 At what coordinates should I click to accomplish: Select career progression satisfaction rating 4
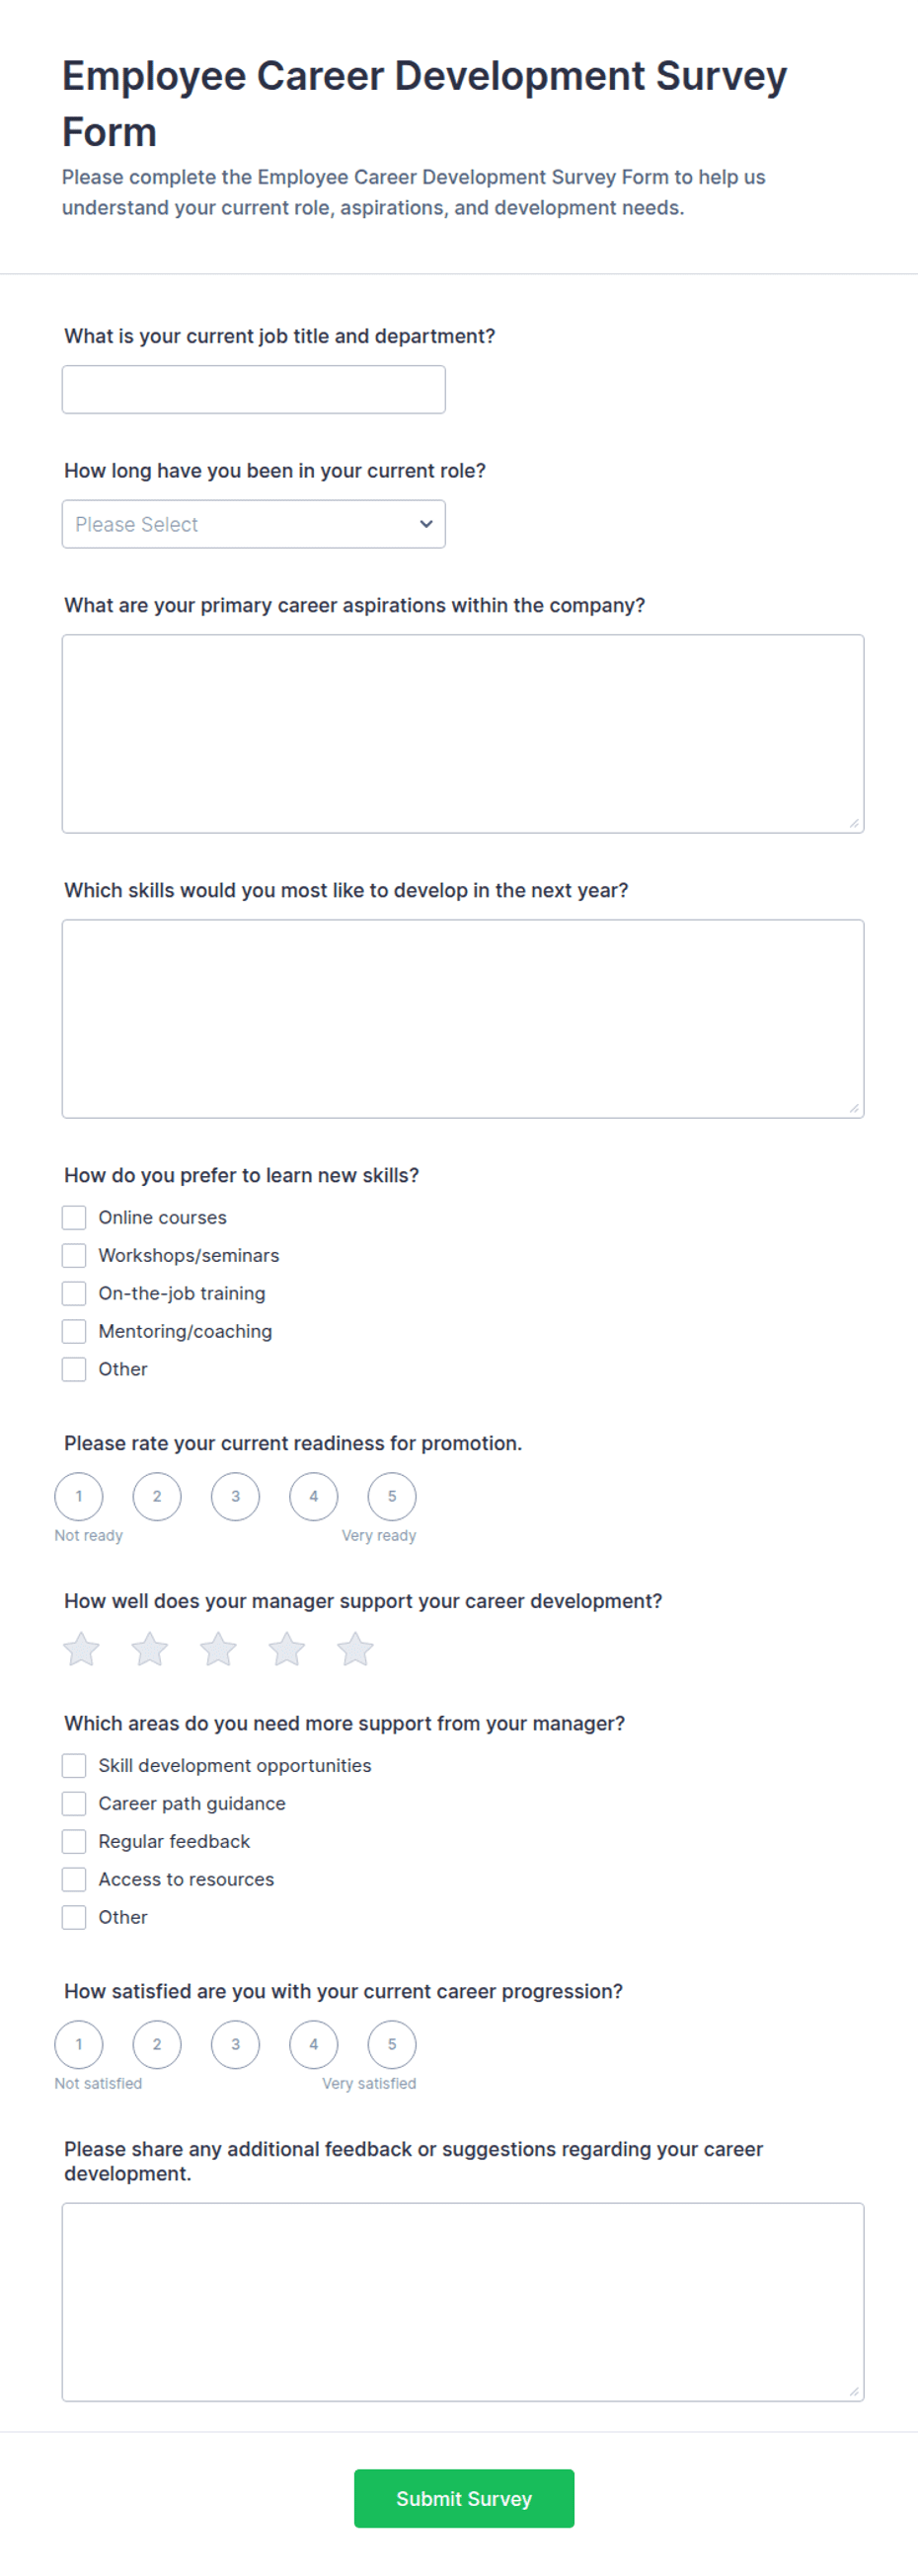point(314,2044)
